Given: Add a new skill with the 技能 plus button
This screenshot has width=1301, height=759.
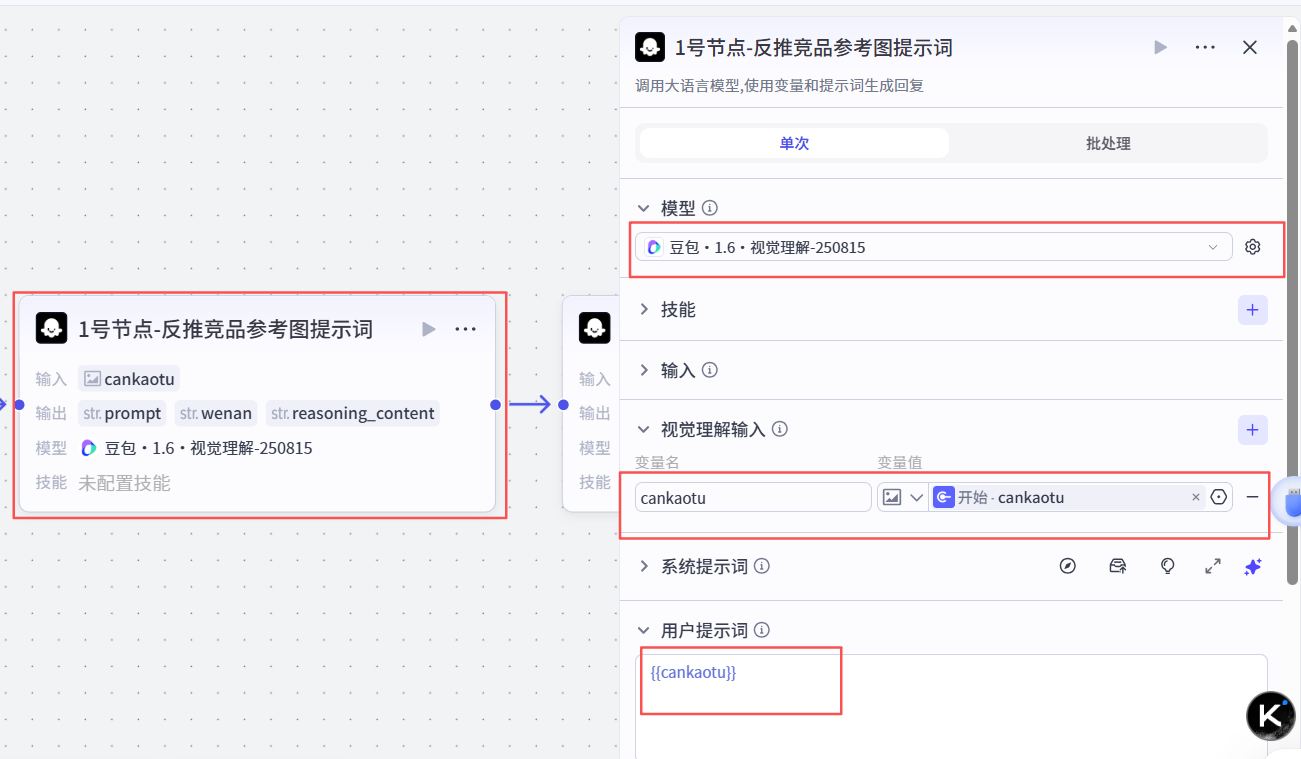Looking at the screenshot, I should (x=1252, y=310).
